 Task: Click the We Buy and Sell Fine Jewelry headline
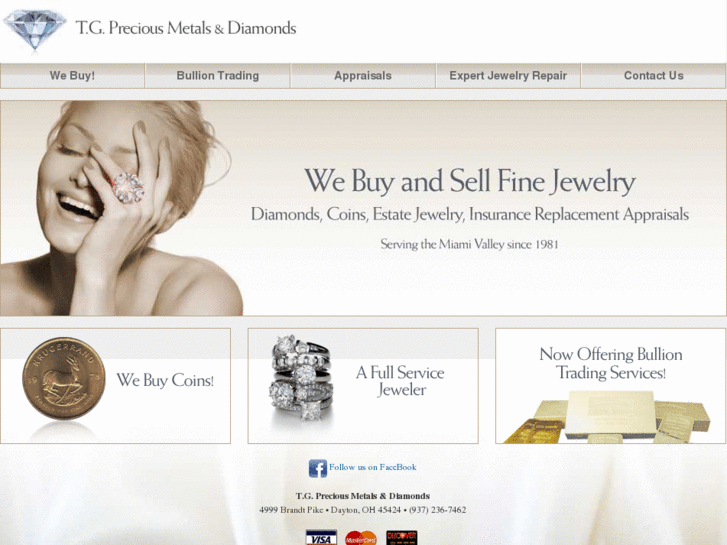click(x=470, y=181)
